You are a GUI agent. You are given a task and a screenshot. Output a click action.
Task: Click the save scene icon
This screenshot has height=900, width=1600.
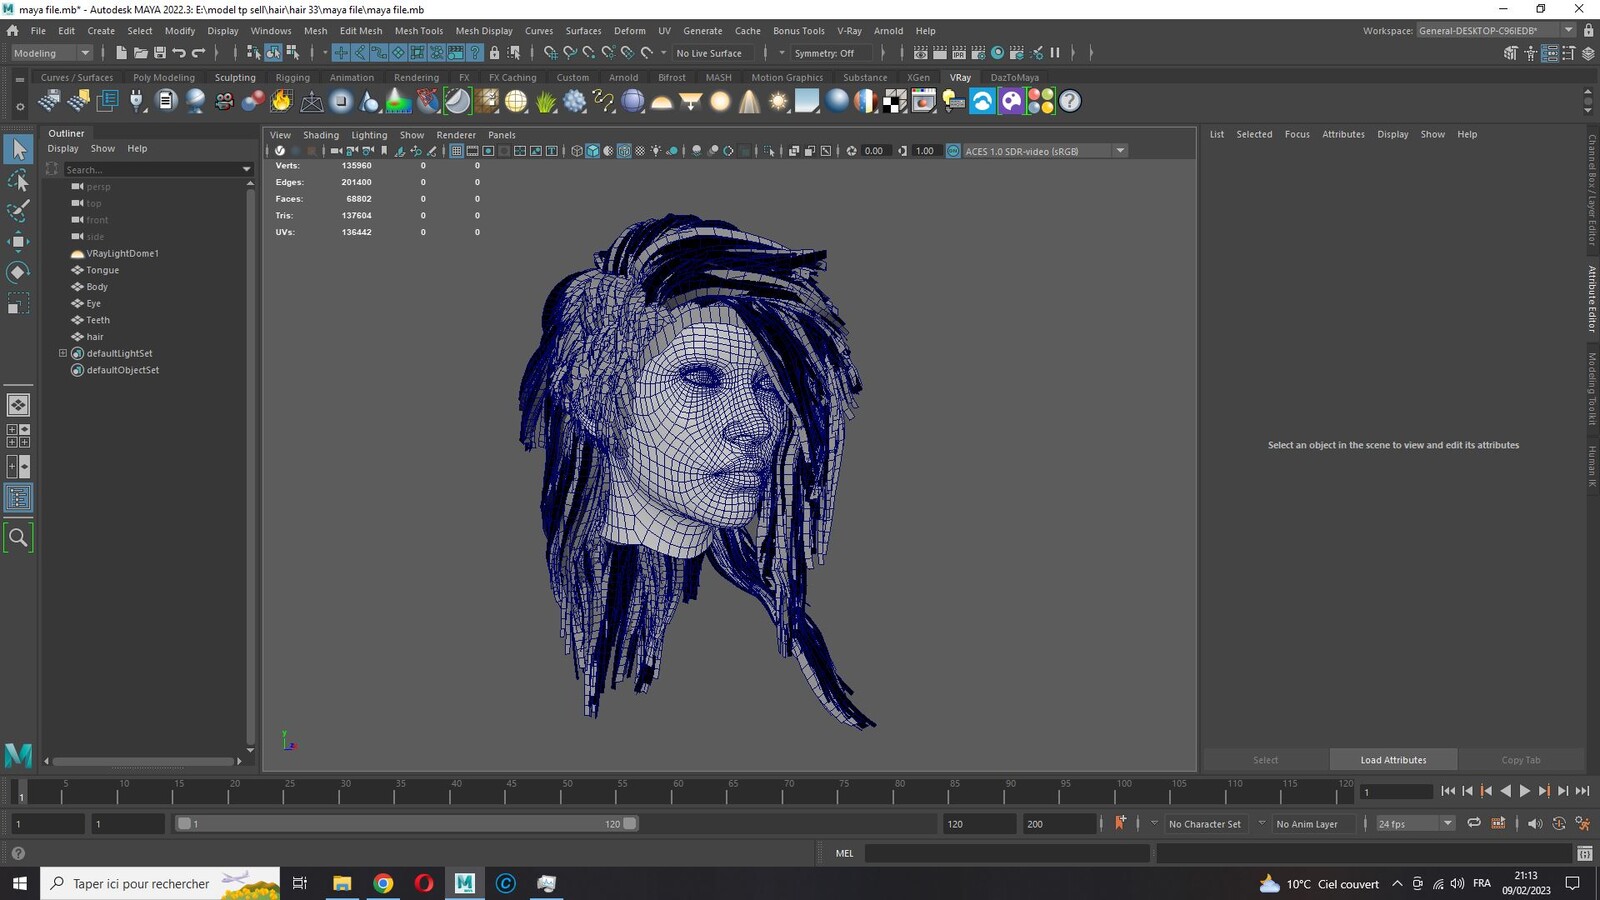click(160, 53)
